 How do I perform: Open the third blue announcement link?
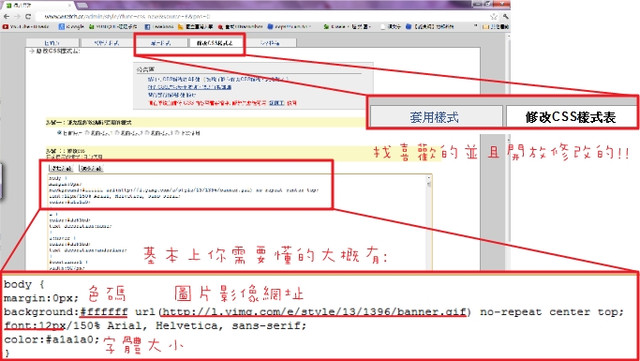[172, 95]
